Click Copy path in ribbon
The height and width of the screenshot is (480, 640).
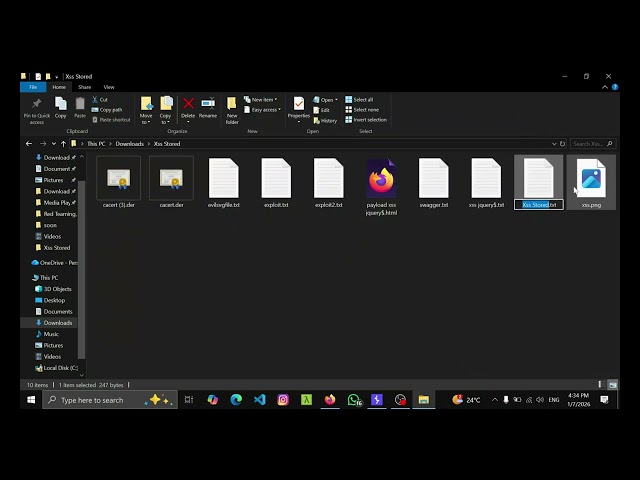107,110
